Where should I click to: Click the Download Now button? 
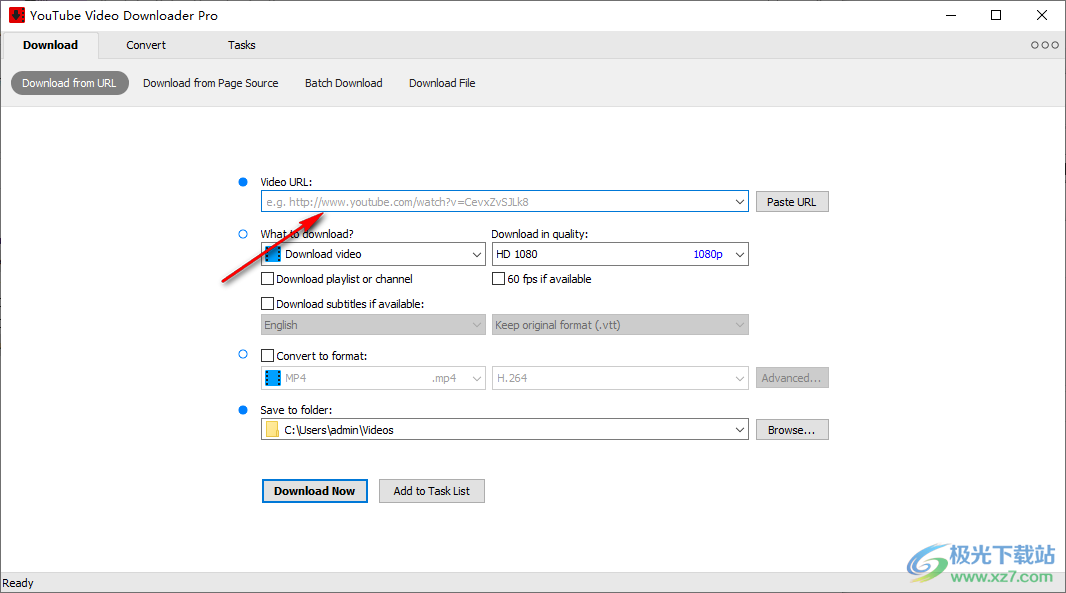[x=315, y=491]
